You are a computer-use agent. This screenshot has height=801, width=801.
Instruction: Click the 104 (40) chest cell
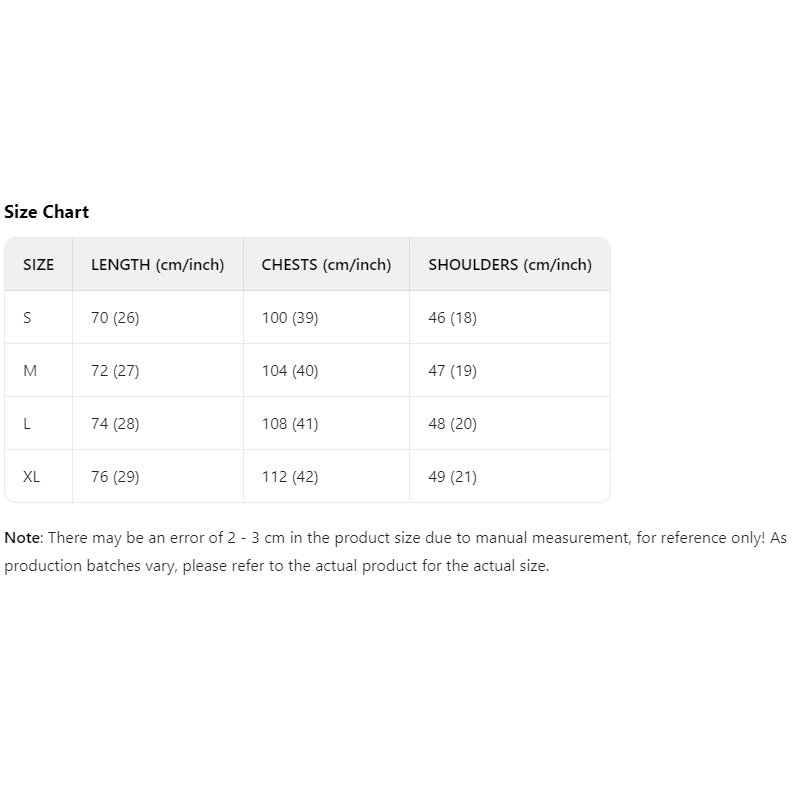(290, 371)
